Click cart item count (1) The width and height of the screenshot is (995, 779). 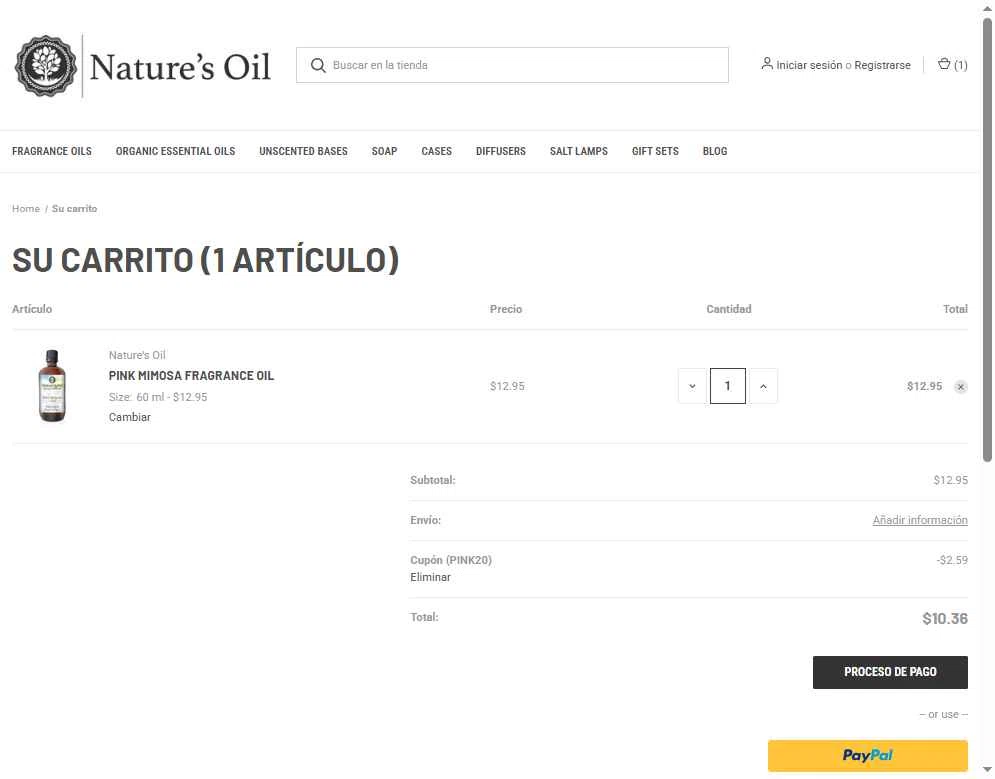click(960, 65)
